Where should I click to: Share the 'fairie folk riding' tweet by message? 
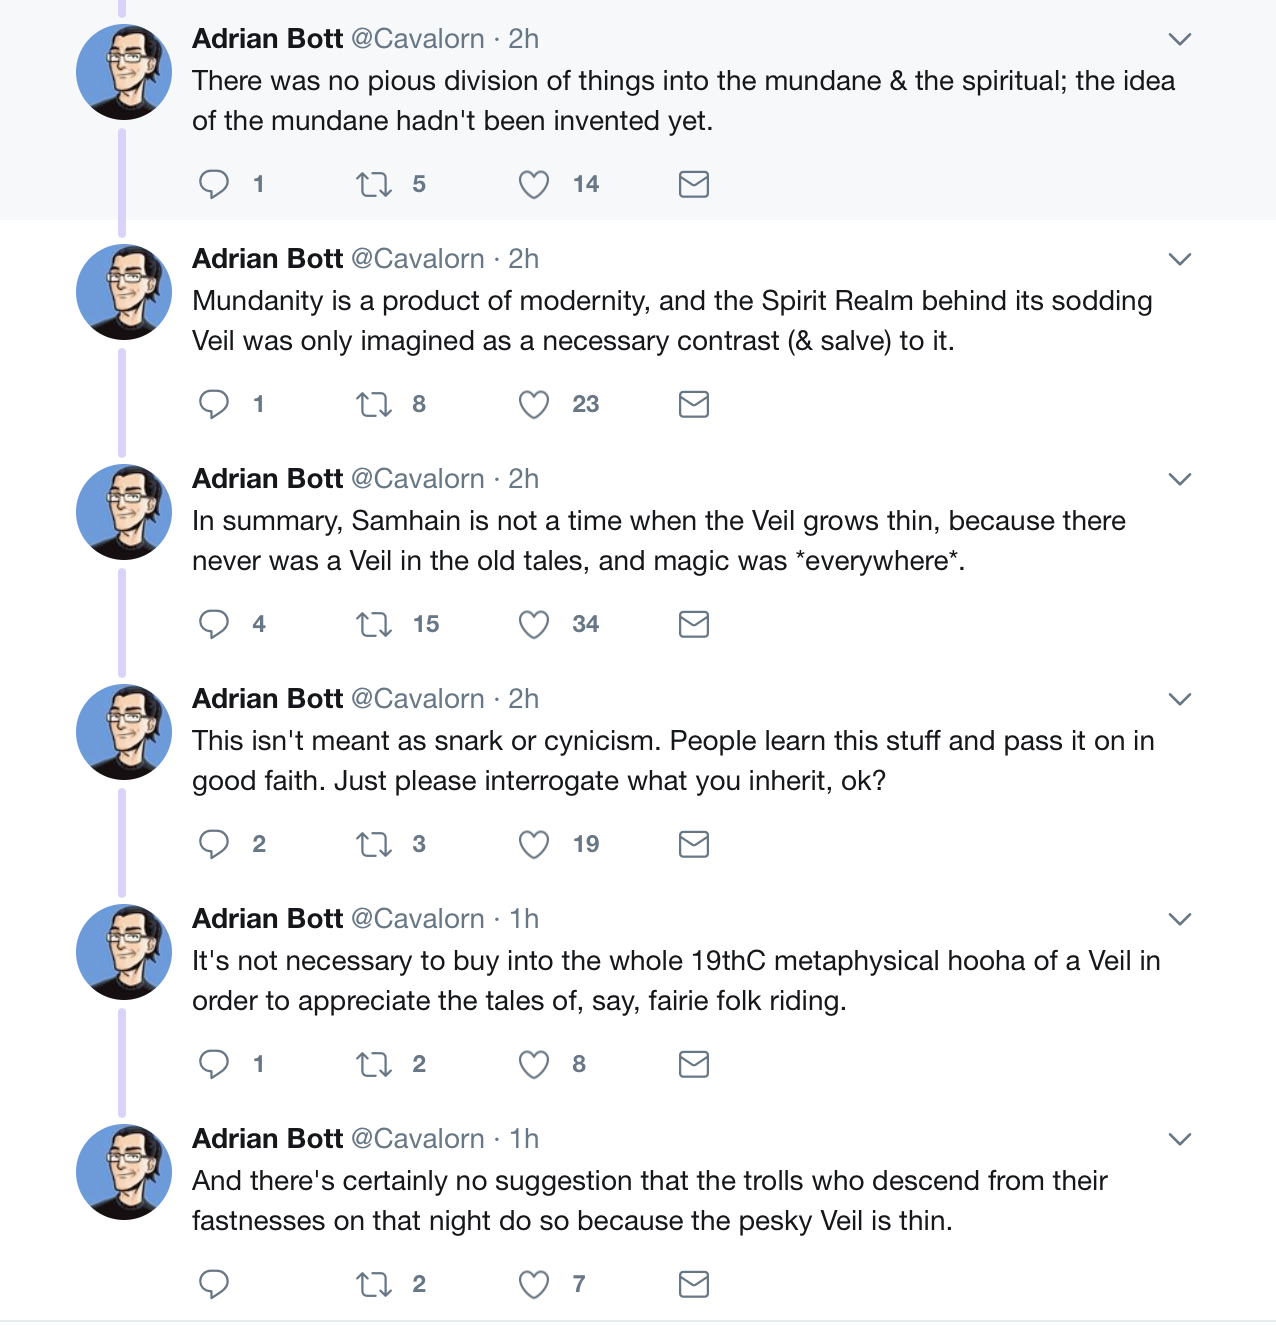(x=694, y=1064)
